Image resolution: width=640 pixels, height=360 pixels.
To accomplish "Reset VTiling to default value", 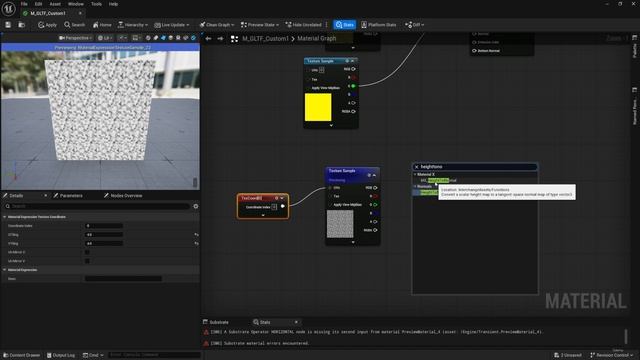I will coord(196,243).
